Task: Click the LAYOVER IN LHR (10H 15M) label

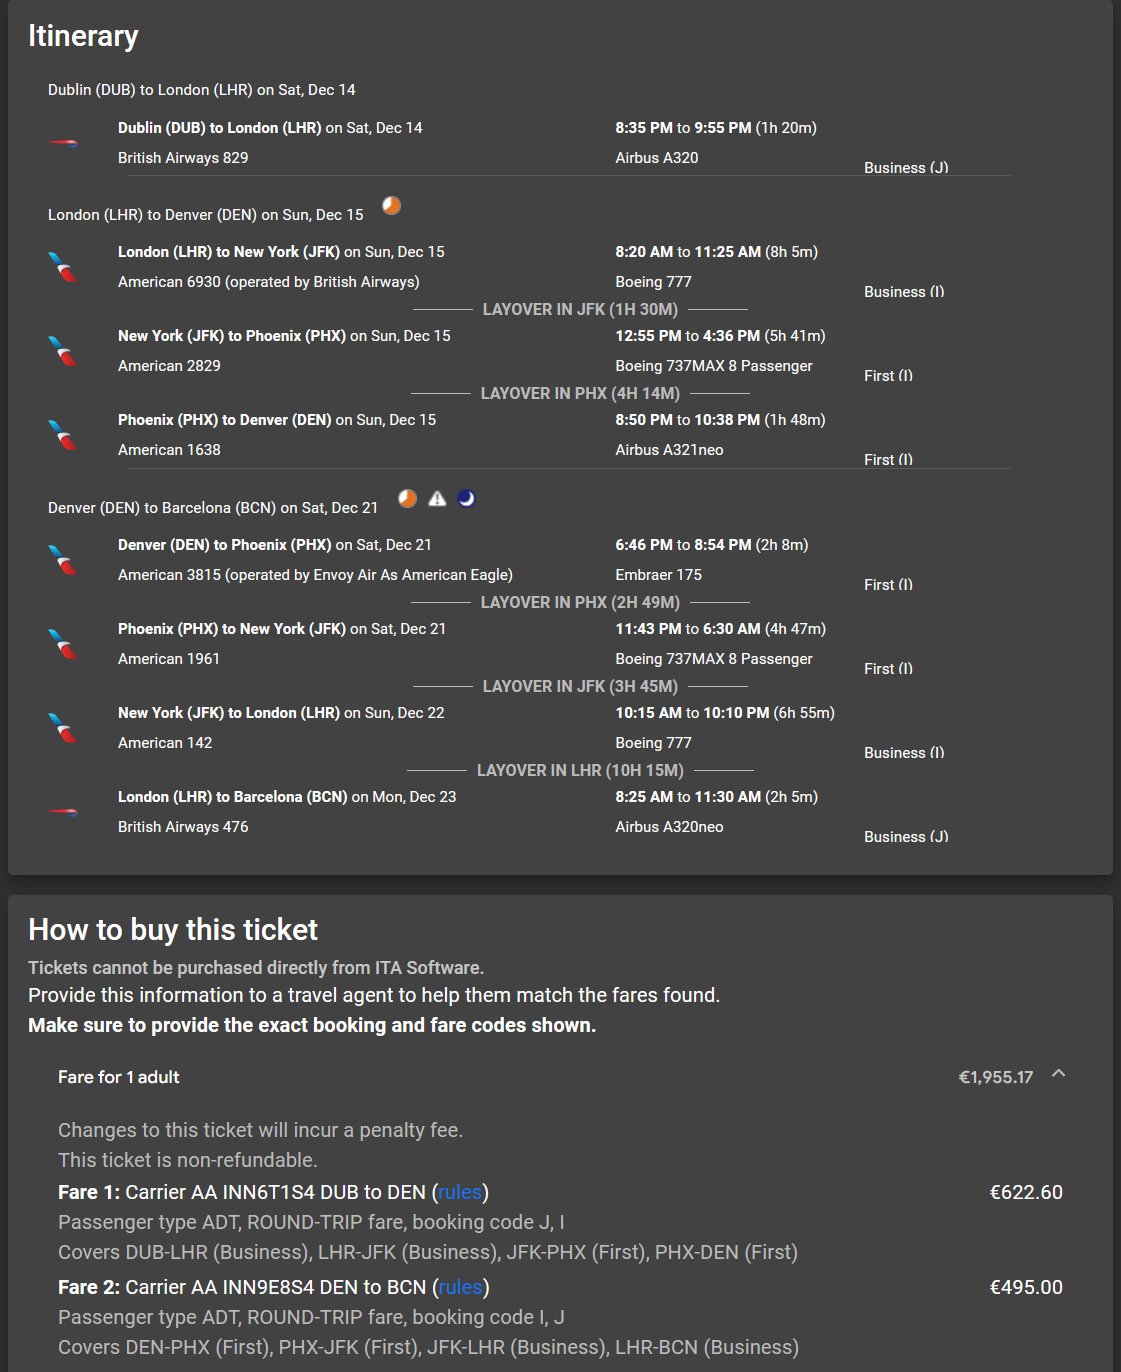Action: tap(580, 770)
